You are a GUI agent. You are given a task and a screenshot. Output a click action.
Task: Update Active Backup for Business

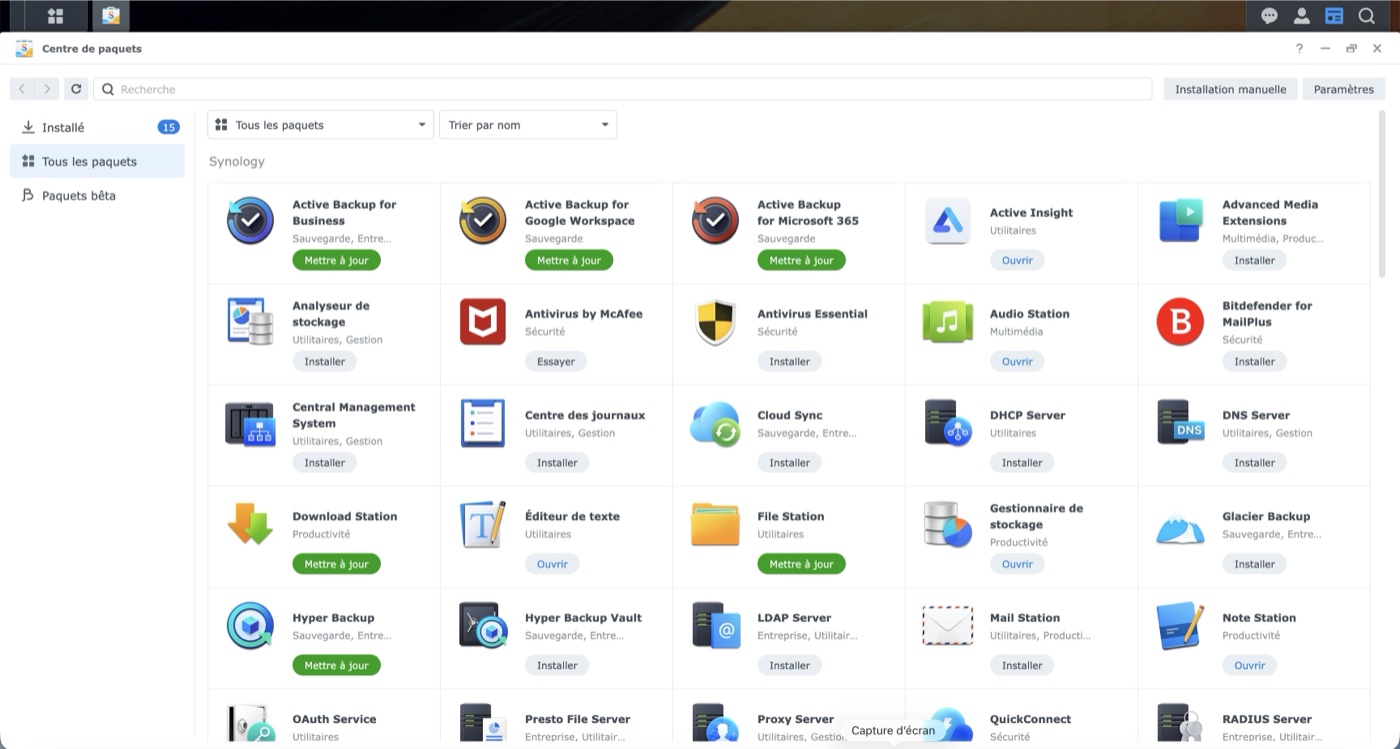point(336,260)
